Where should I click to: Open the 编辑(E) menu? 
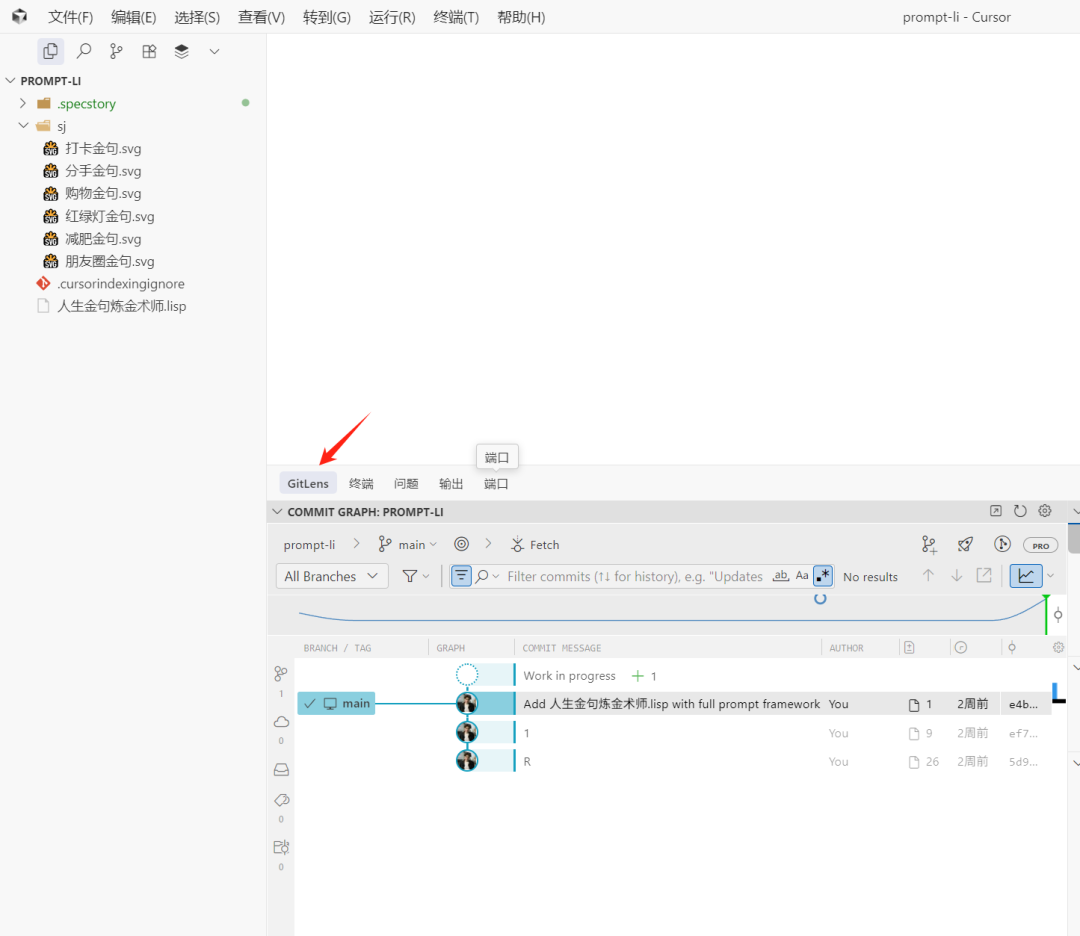(x=134, y=17)
